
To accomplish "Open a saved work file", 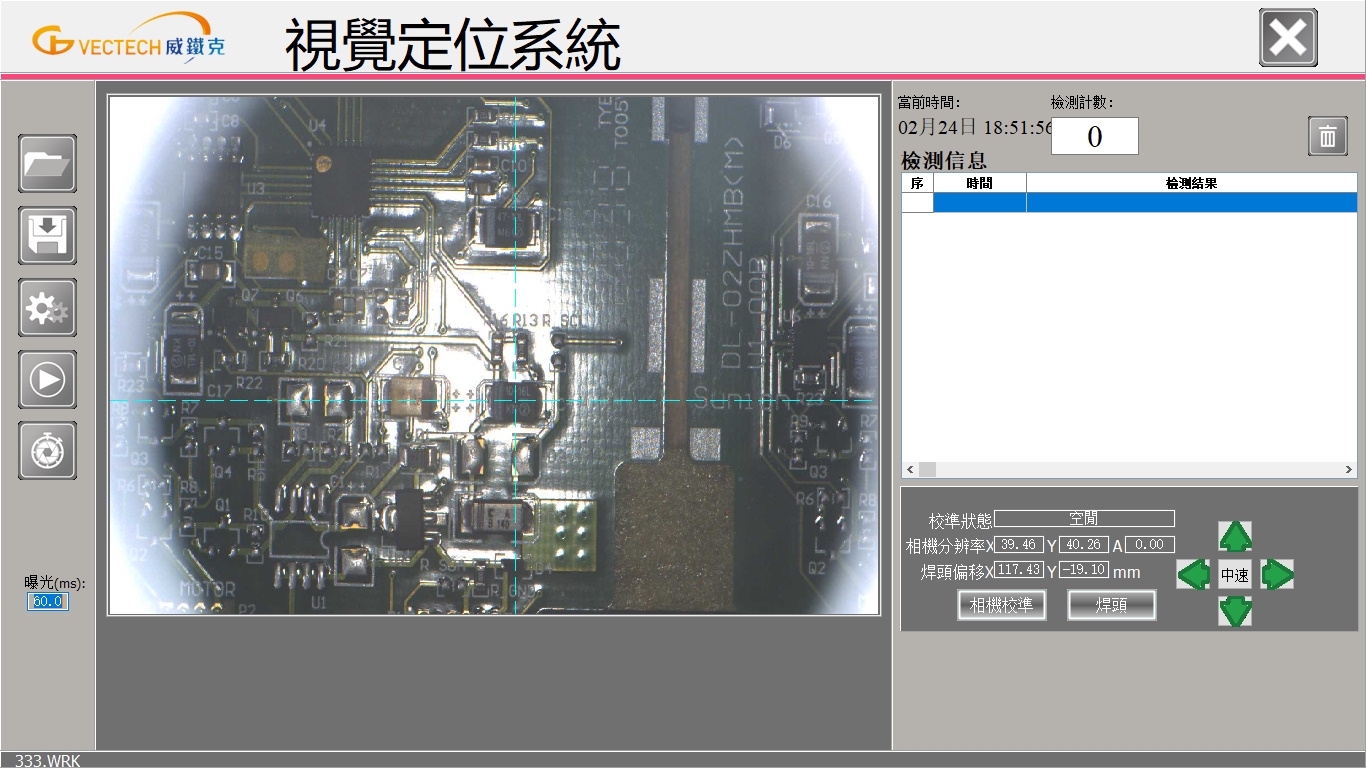I will click(47, 164).
